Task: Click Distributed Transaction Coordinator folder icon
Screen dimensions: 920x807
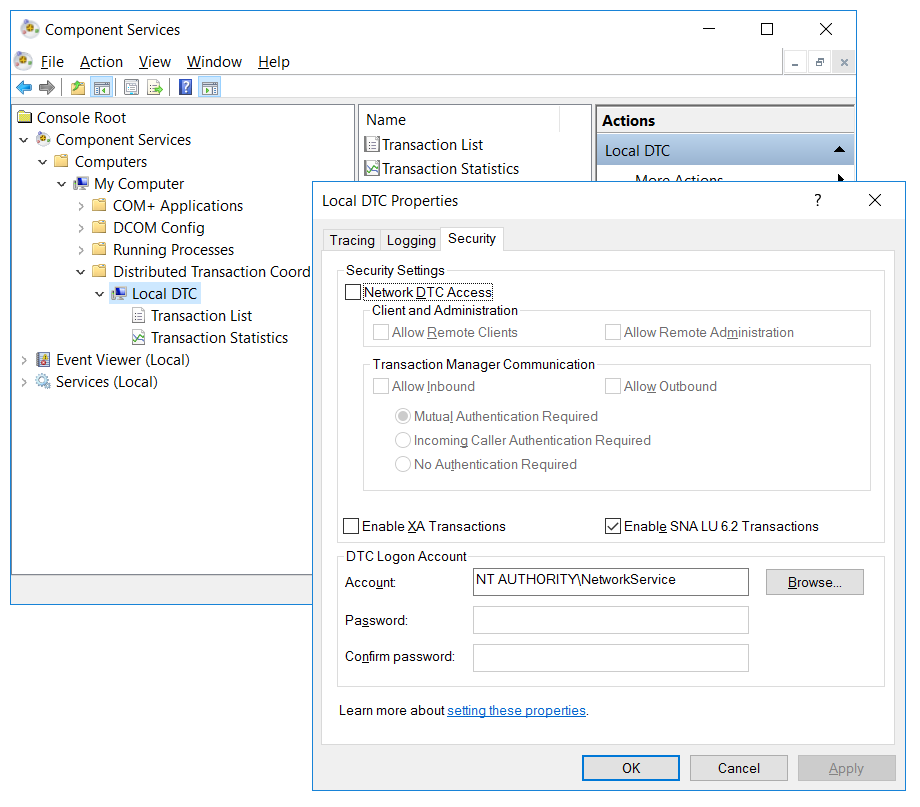Action: pyautogui.click(x=100, y=271)
